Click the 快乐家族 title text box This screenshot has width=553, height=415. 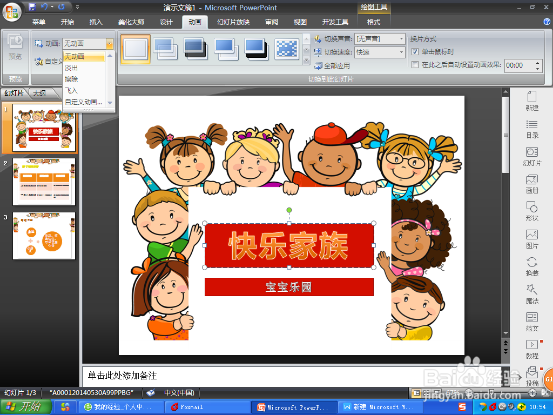coord(289,245)
